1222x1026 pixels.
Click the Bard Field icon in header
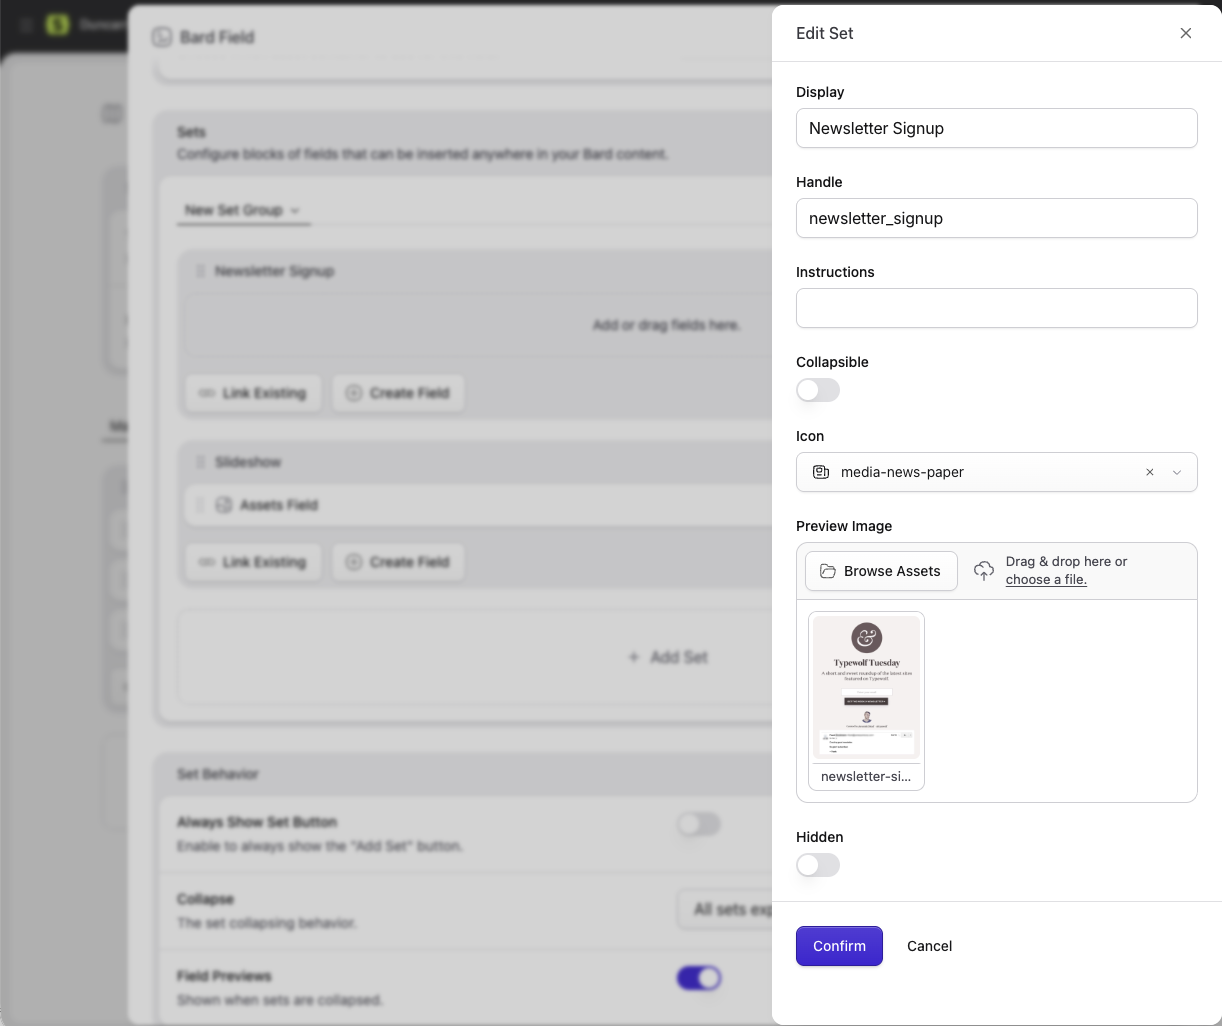click(x=162, y=37)
